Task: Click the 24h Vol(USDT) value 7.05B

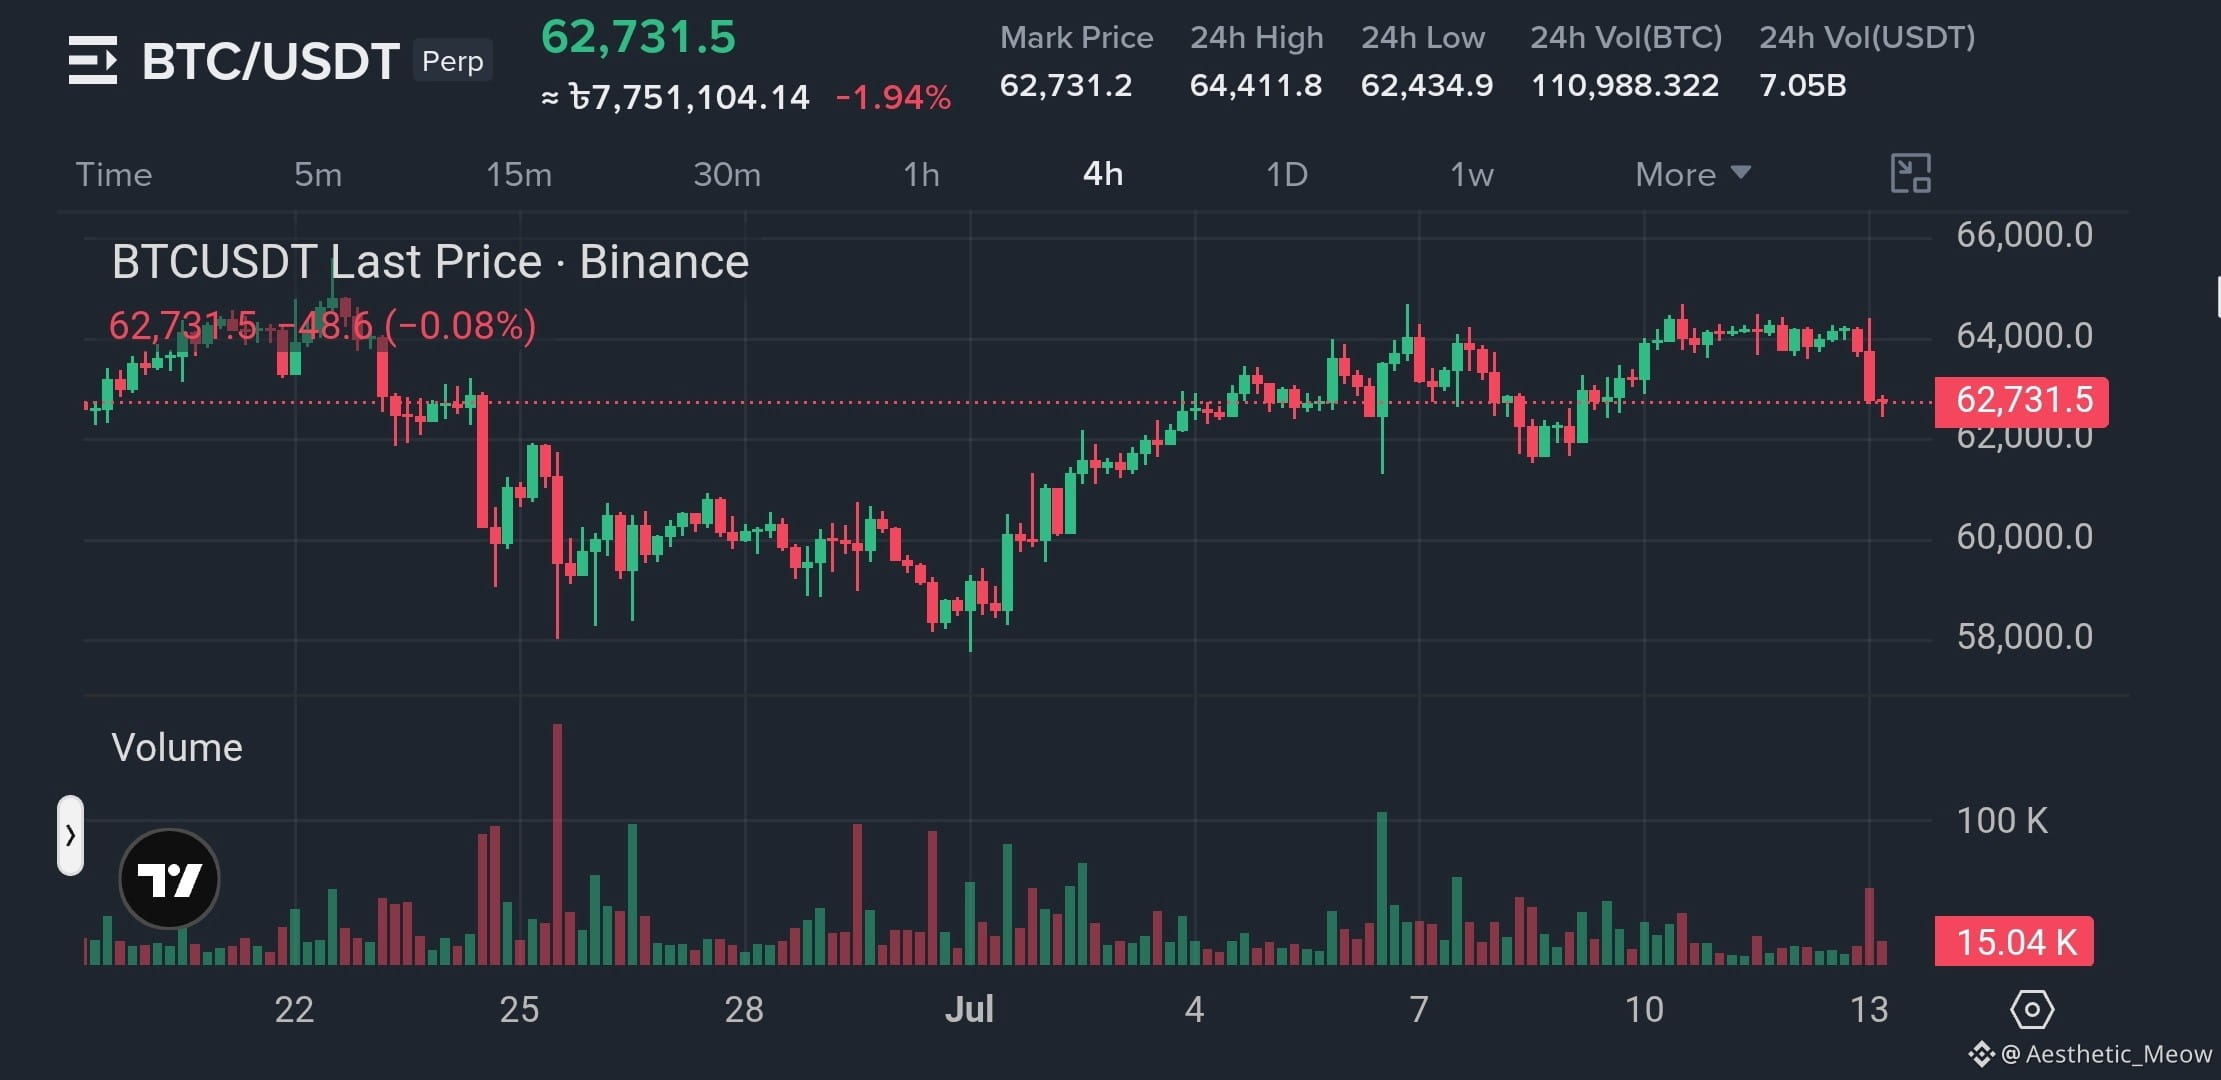Action: pyautogui.click(x=1803, y=85)
